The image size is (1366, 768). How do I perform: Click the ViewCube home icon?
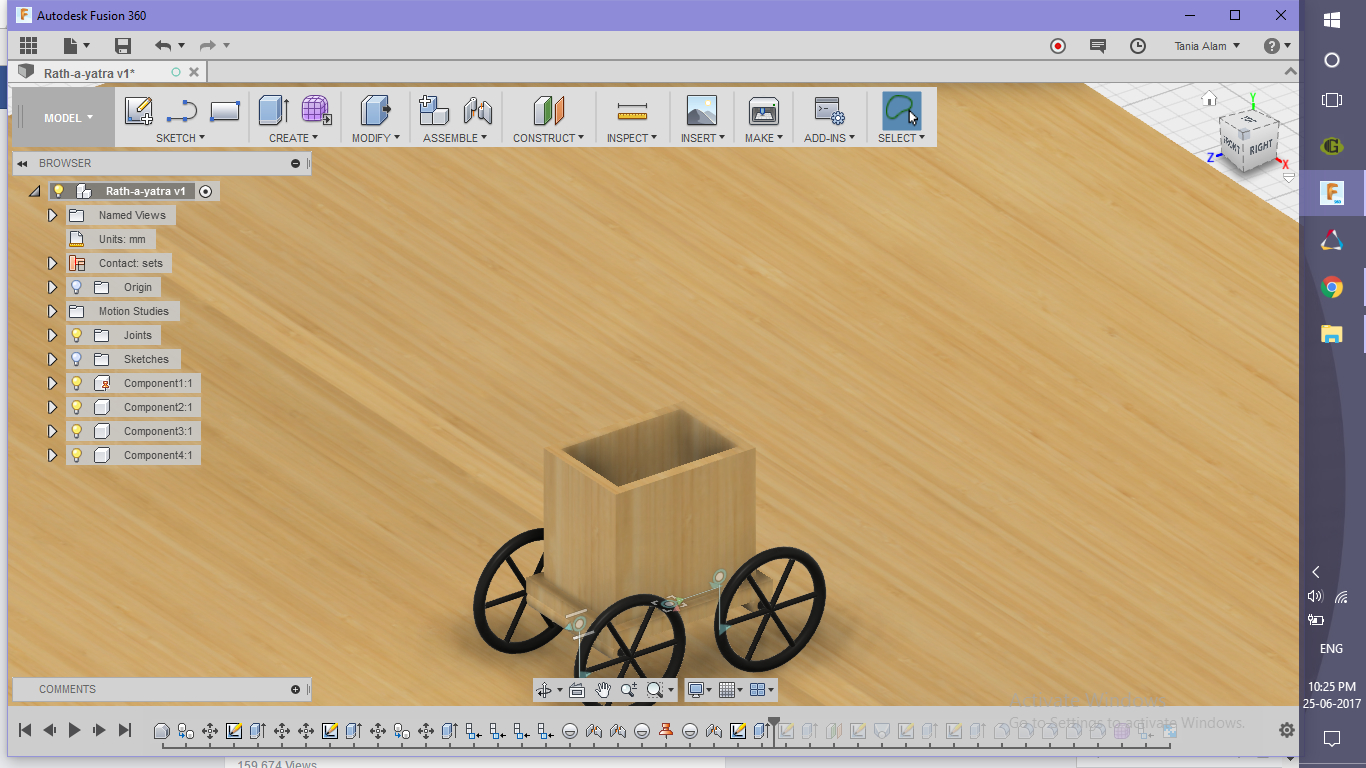[1209, 98]
